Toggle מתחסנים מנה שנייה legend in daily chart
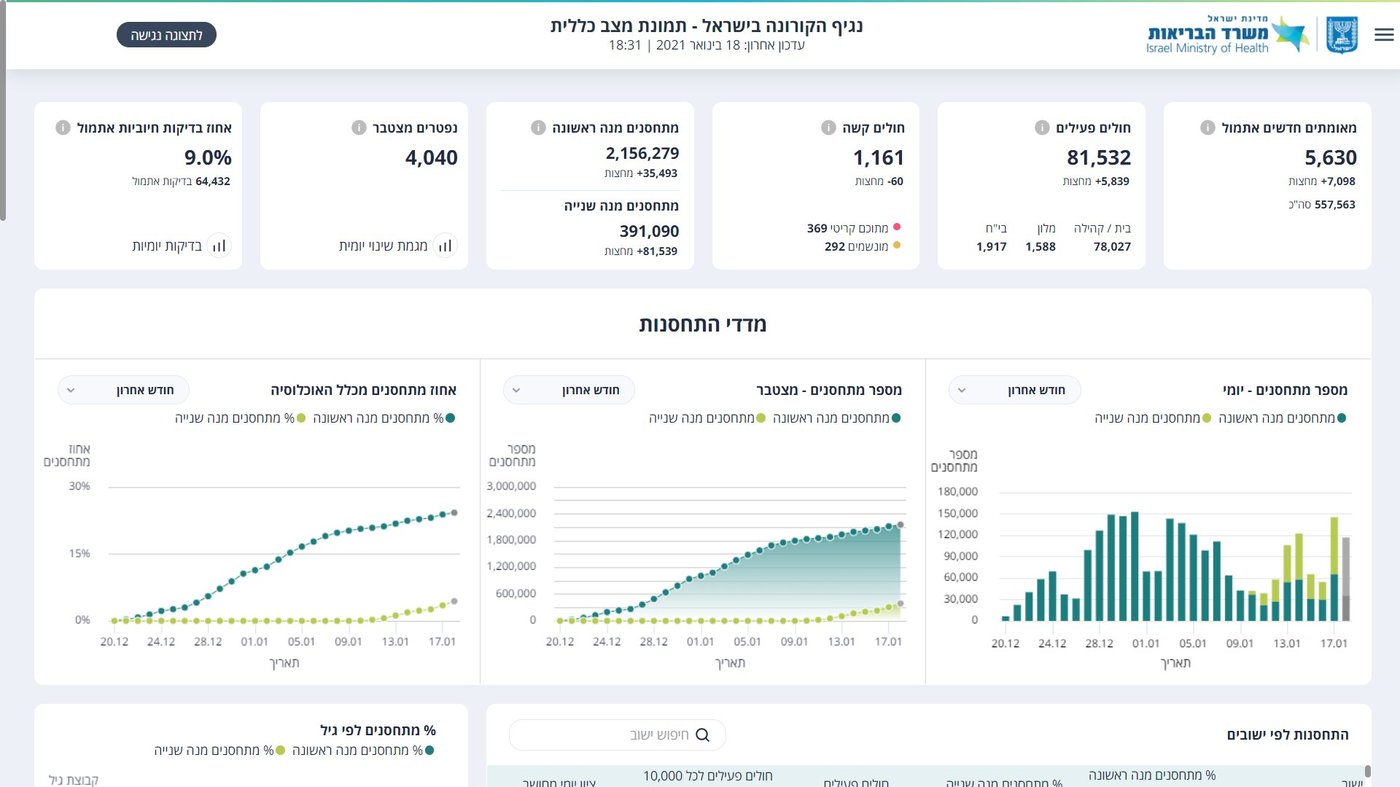 (x=1154, y=418)
